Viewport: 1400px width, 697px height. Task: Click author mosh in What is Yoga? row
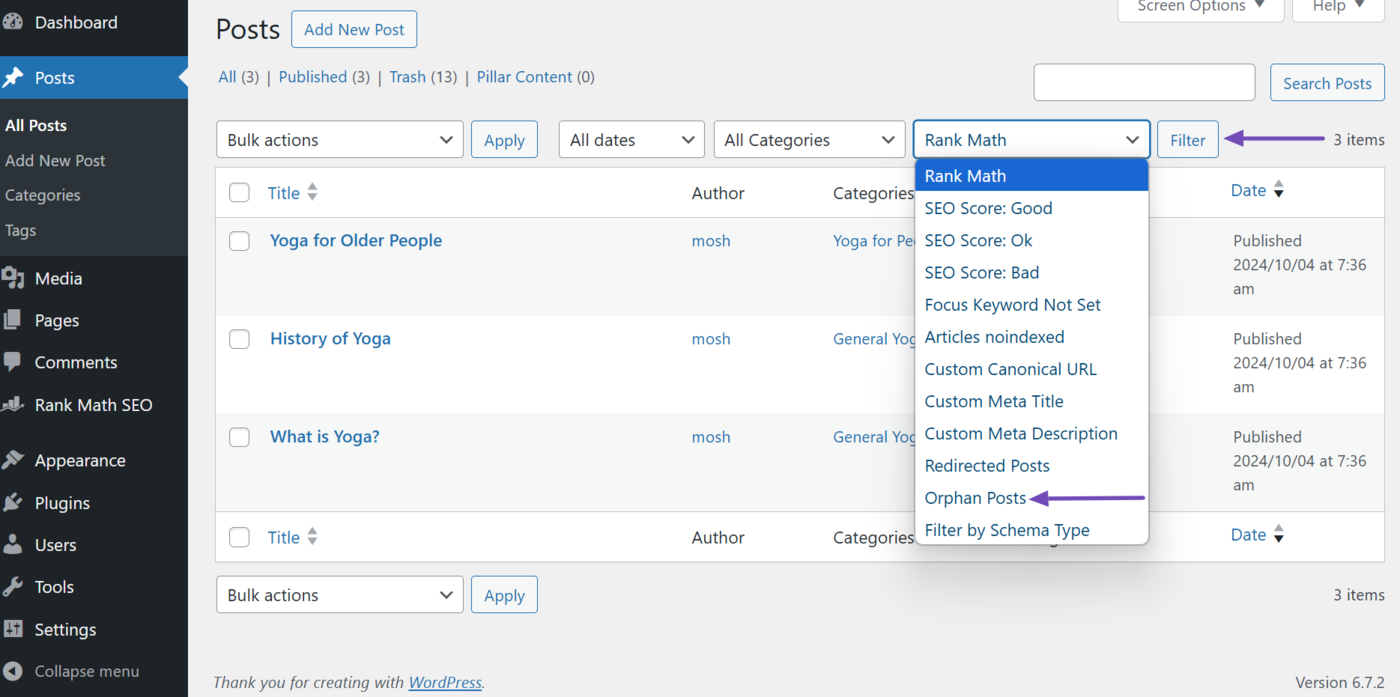[711, 437]
